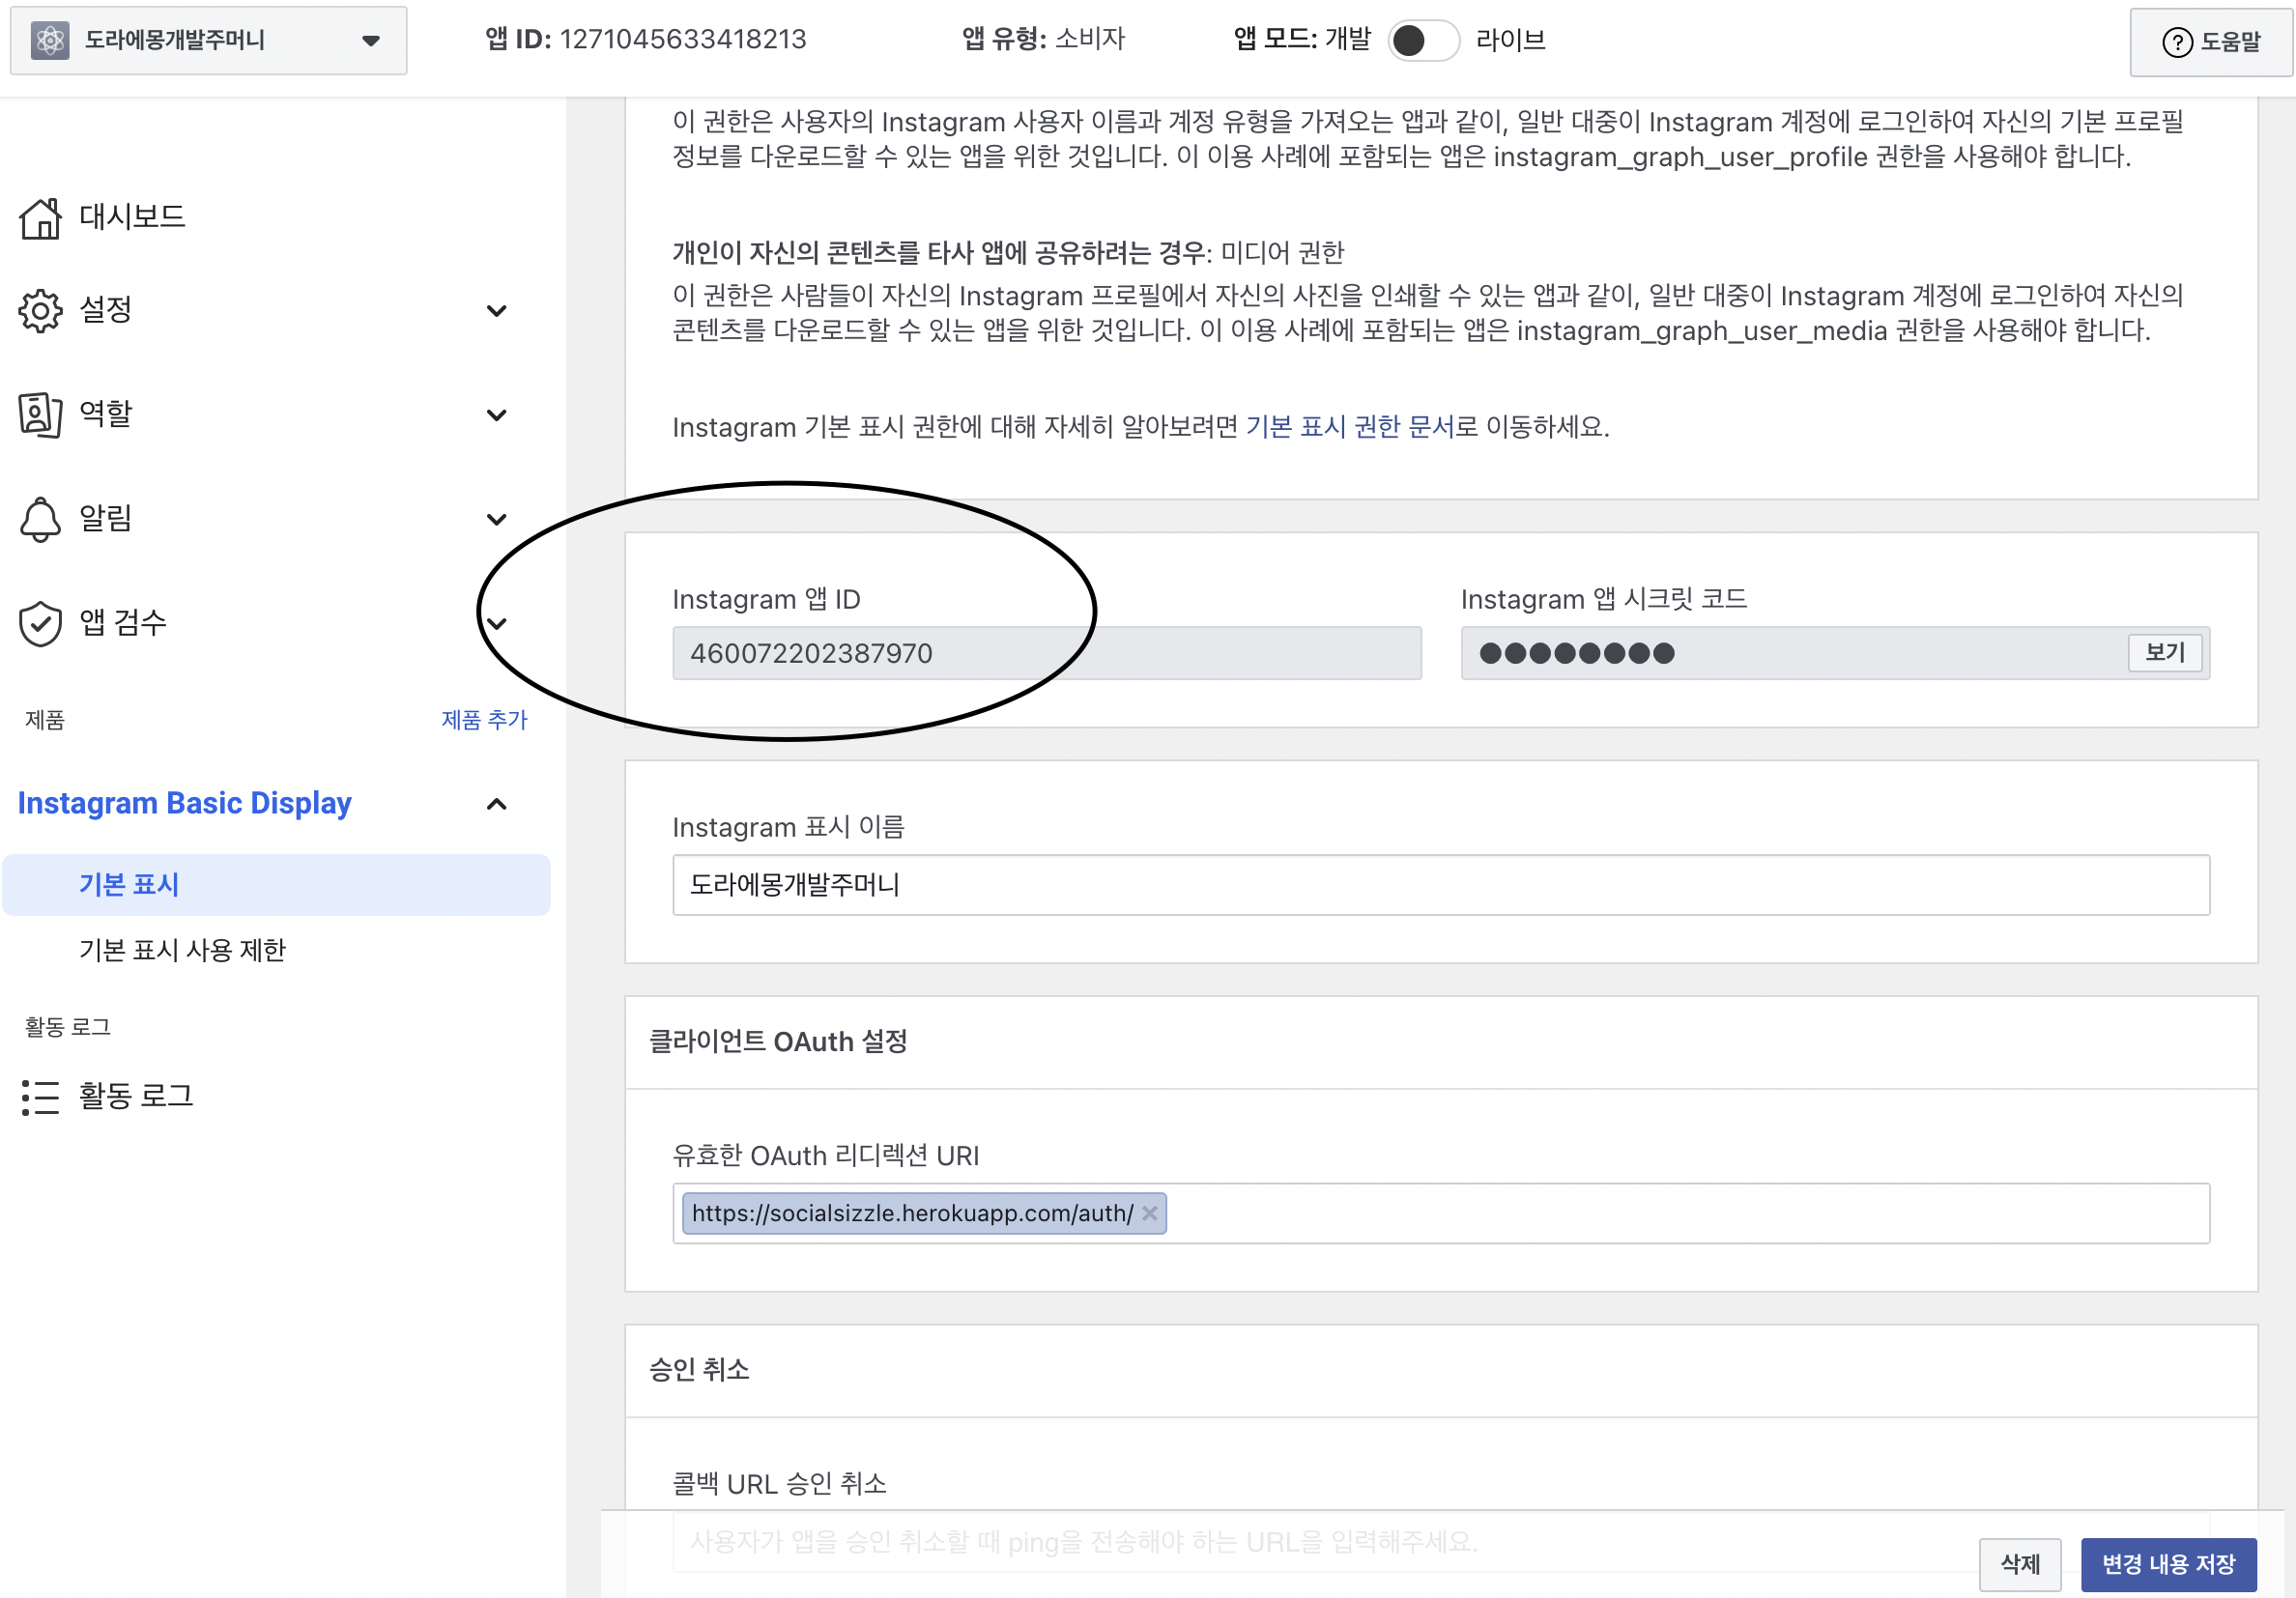
Task: Collapse the Instagram Basic Display section
Action: (x=496, y=804)
